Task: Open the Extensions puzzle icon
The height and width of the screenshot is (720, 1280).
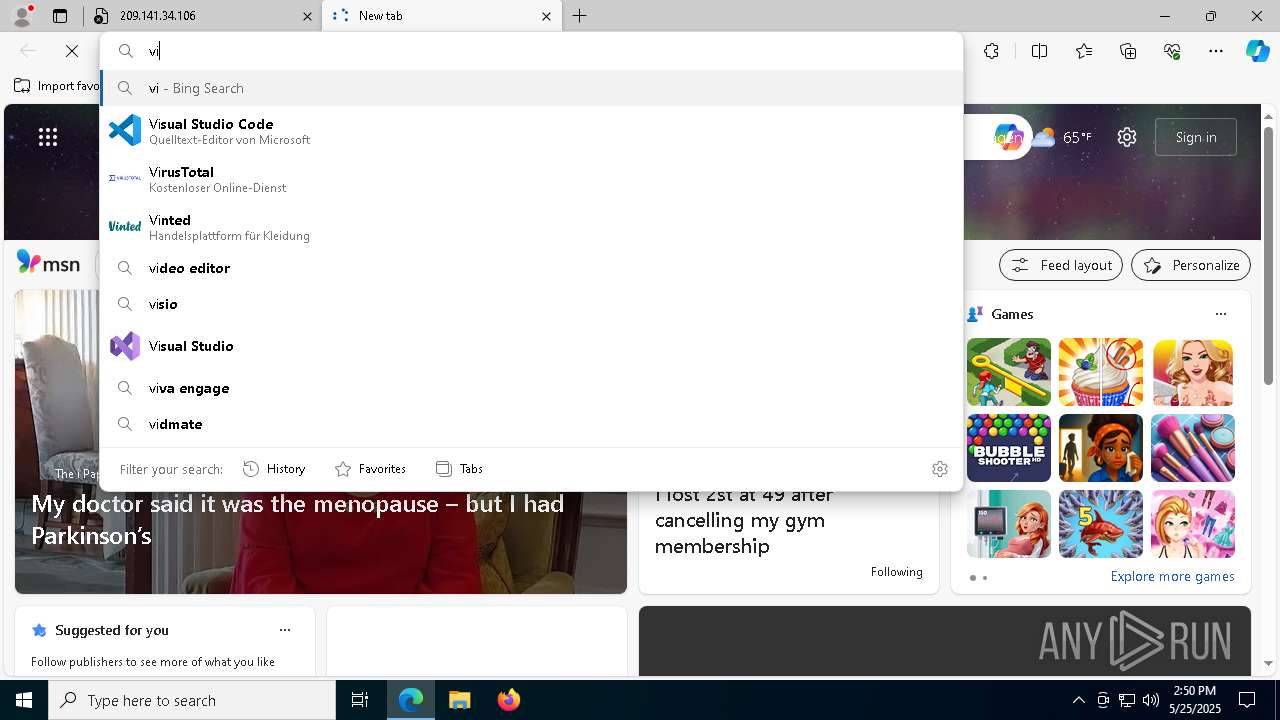Action: (991, 51)
